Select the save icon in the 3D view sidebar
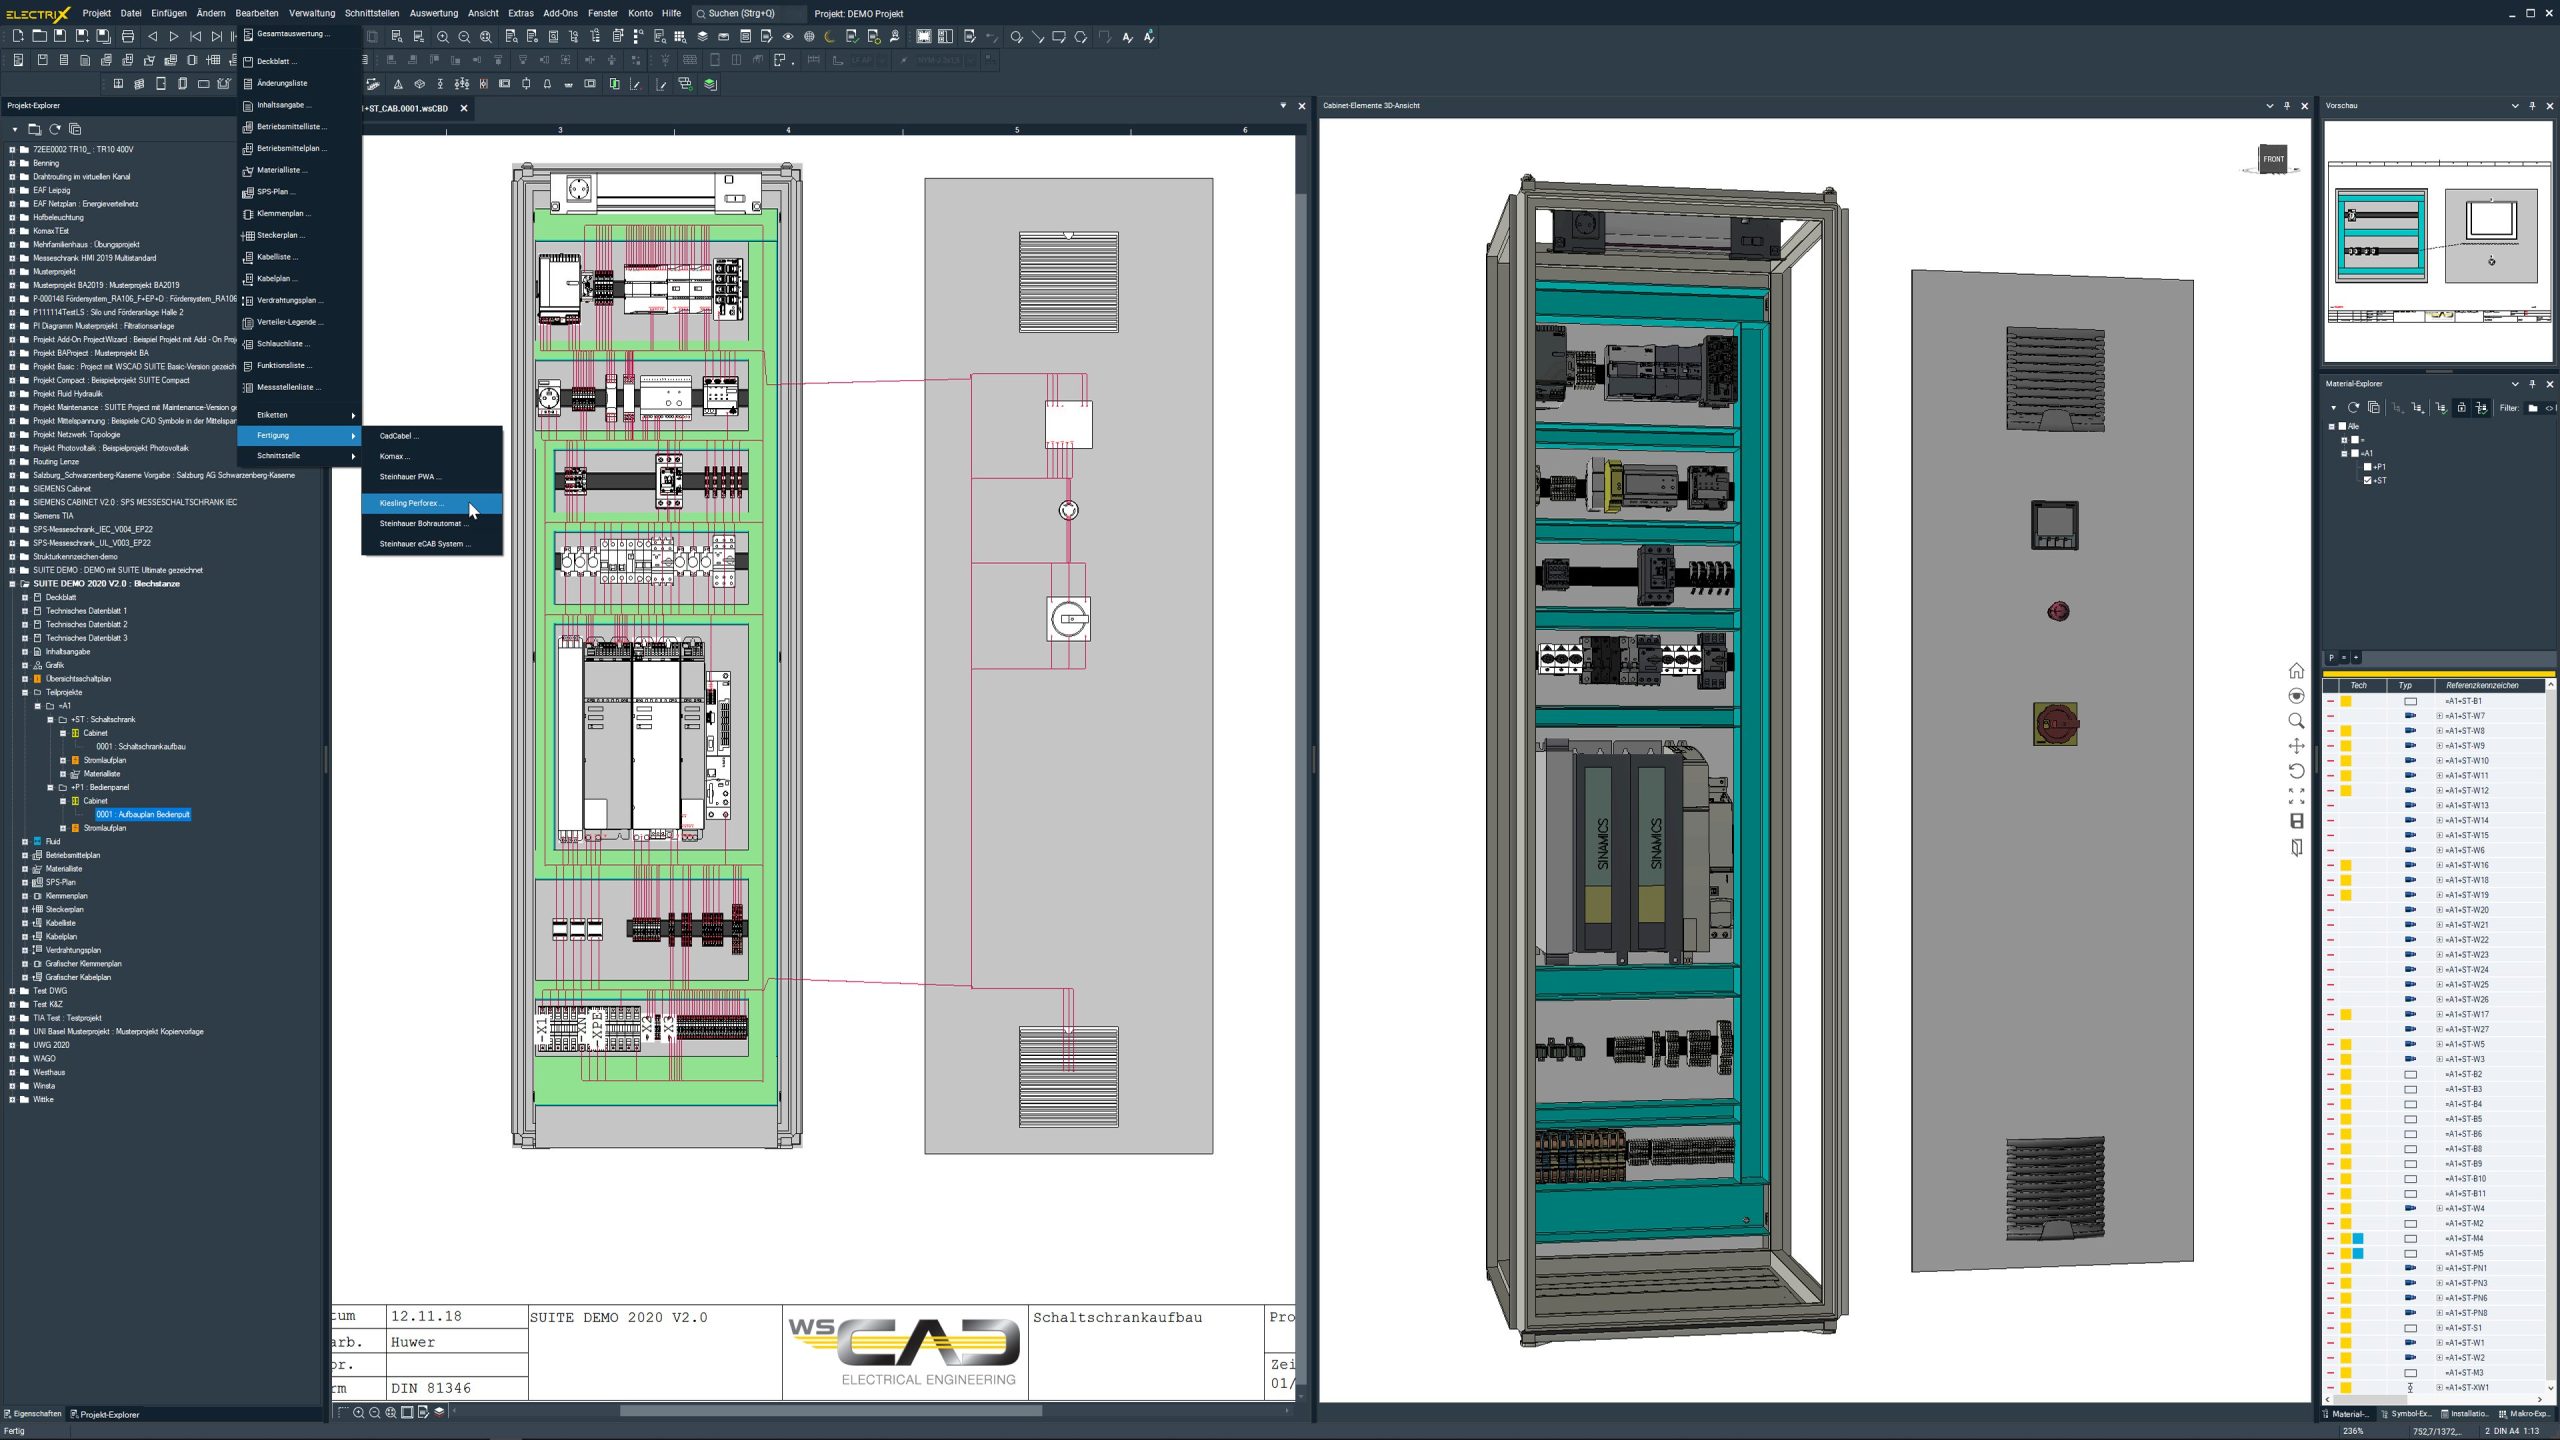This screenshot has width=2560, height=1440. pyautogui.click(x=2297, y=820)
